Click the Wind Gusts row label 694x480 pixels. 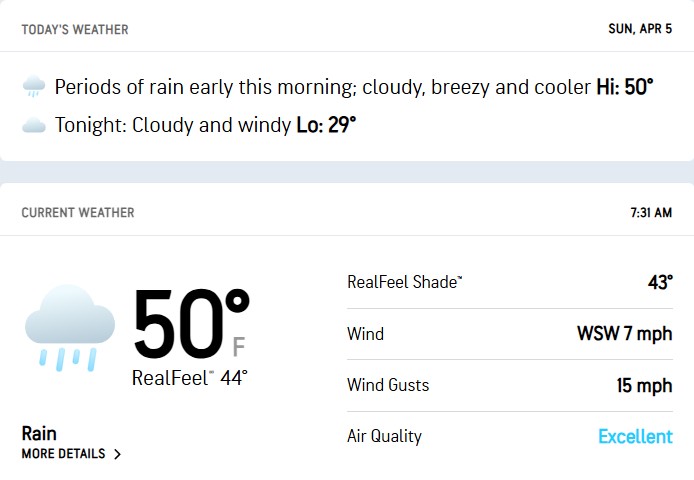click(387, 385)
